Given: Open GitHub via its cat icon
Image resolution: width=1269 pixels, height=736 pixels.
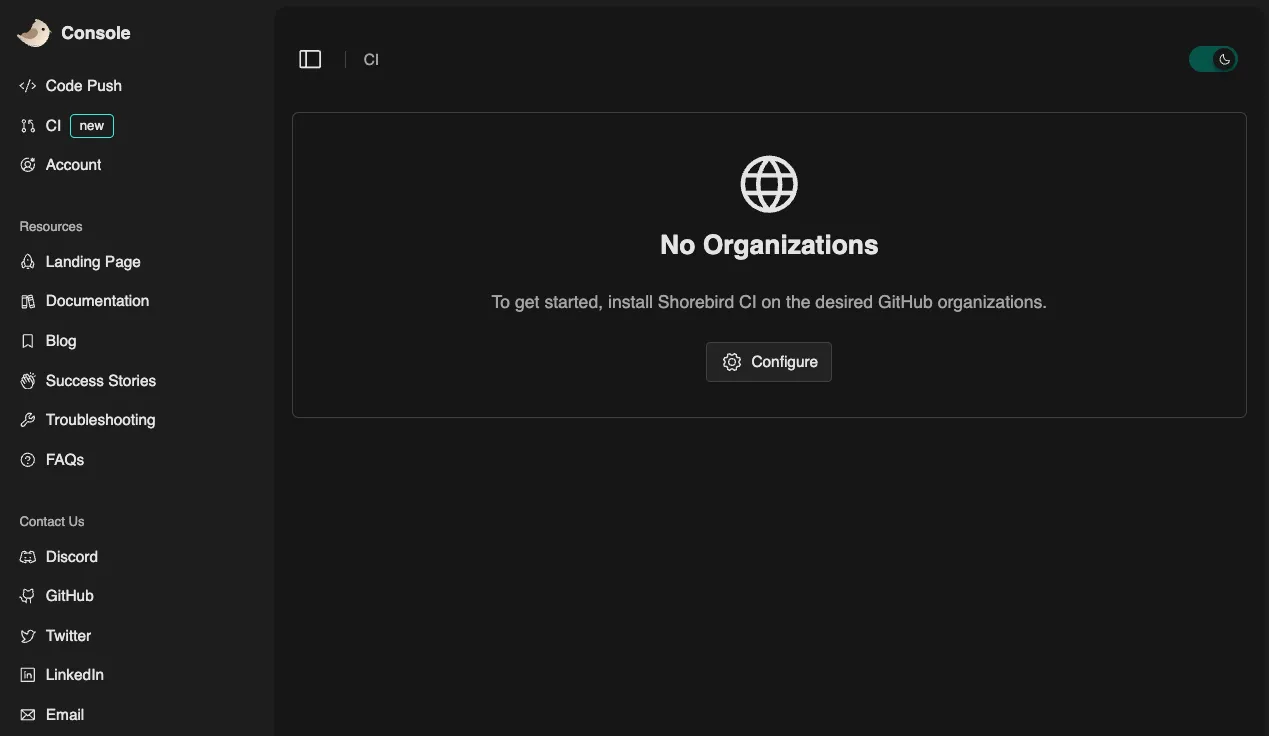Looking at the screenshot, I should pyautogui.click(x=27, y=595).
